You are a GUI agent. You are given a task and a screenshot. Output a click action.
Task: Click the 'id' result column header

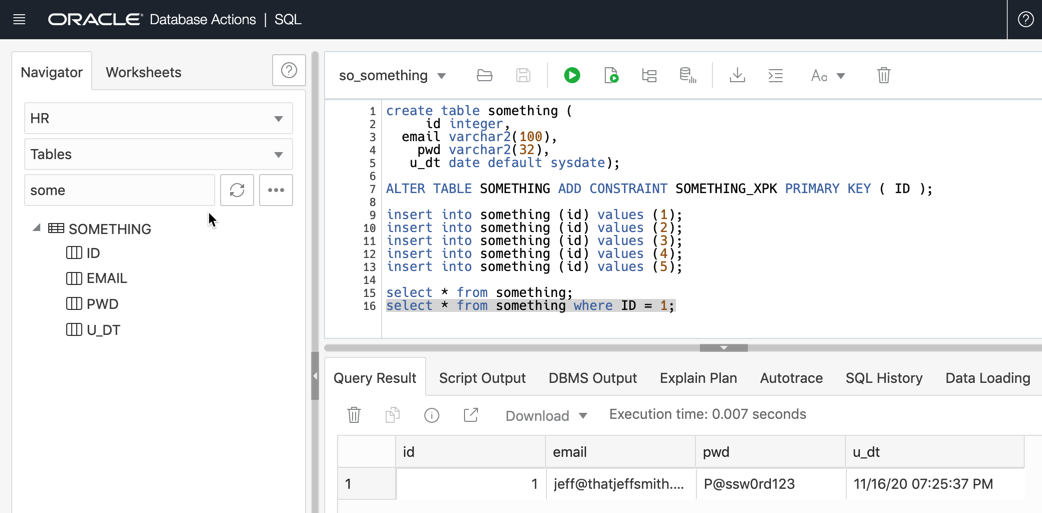pyautogui.click(x=470, y=453)
